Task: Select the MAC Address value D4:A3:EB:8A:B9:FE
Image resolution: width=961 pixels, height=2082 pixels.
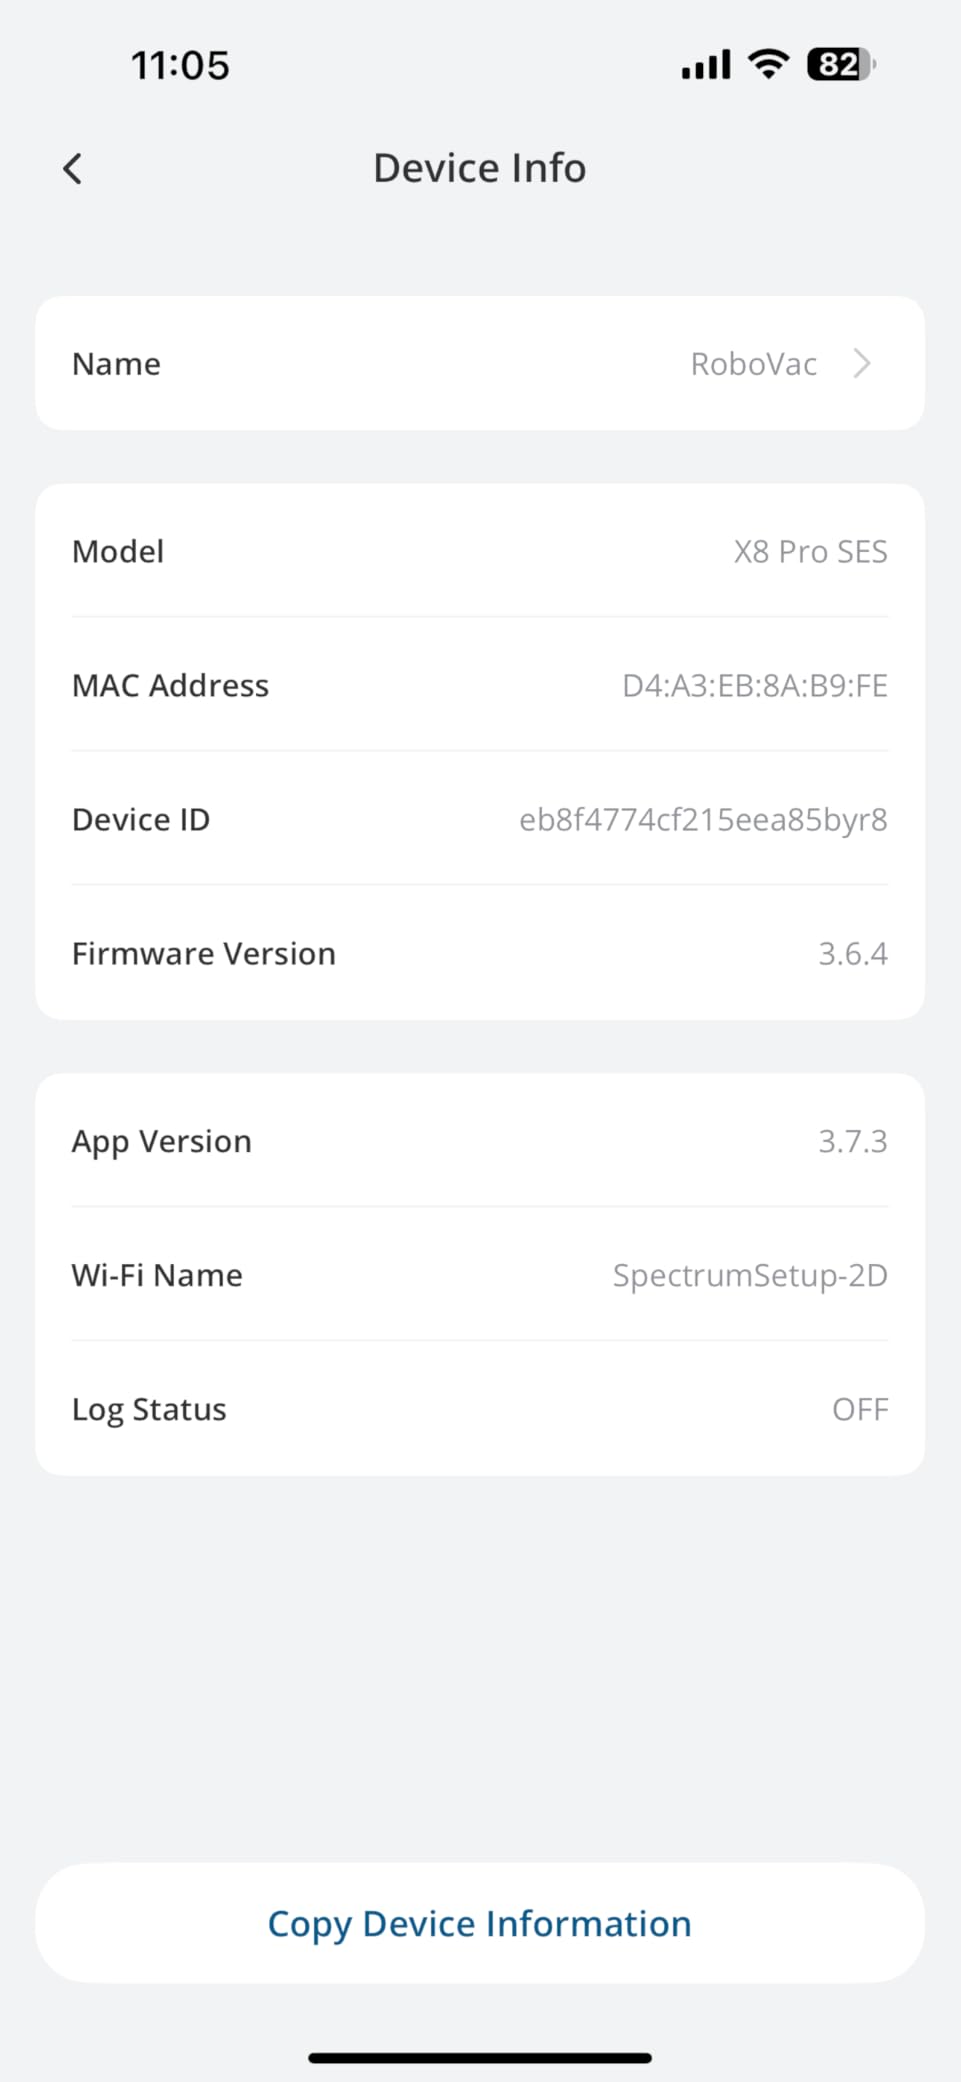Action: [755, 686]
